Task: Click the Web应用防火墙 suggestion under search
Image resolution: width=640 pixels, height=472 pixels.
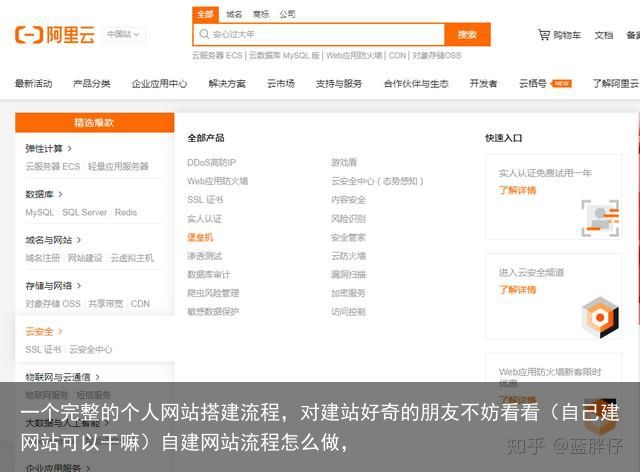Action: (x=354, y=56)
